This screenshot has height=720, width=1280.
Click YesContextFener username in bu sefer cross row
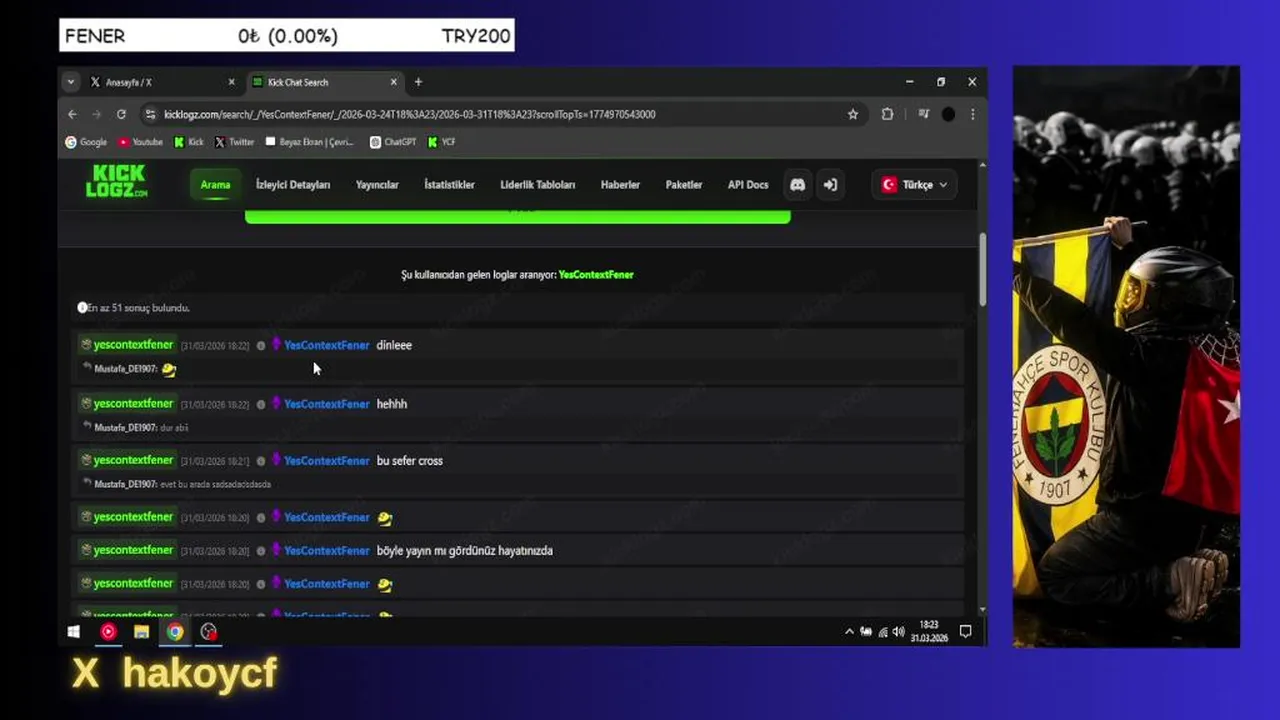[x=326, y=461]
